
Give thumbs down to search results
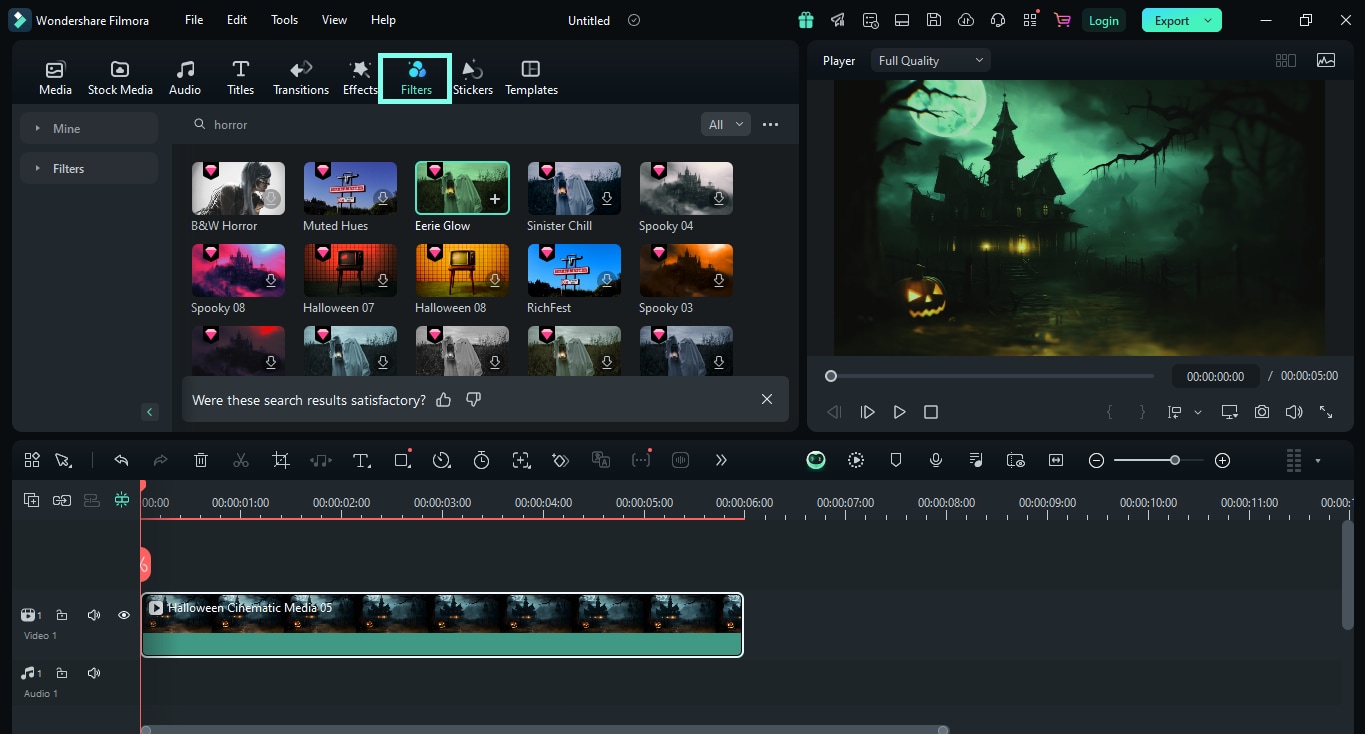(x=474, y=399)
